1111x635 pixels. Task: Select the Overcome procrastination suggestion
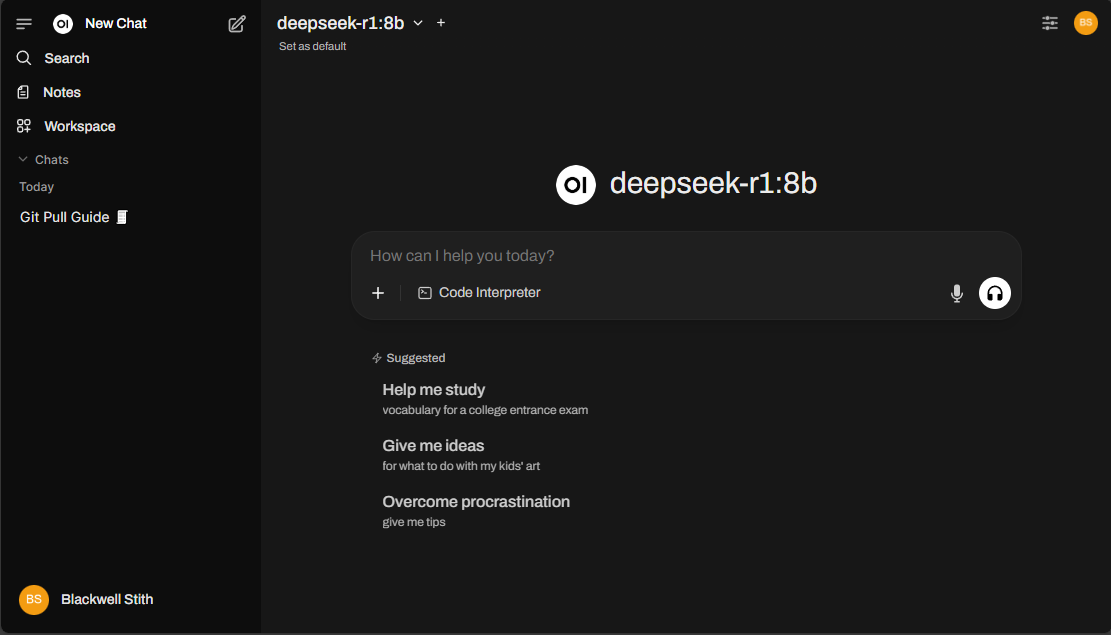(x=476, y=511)
